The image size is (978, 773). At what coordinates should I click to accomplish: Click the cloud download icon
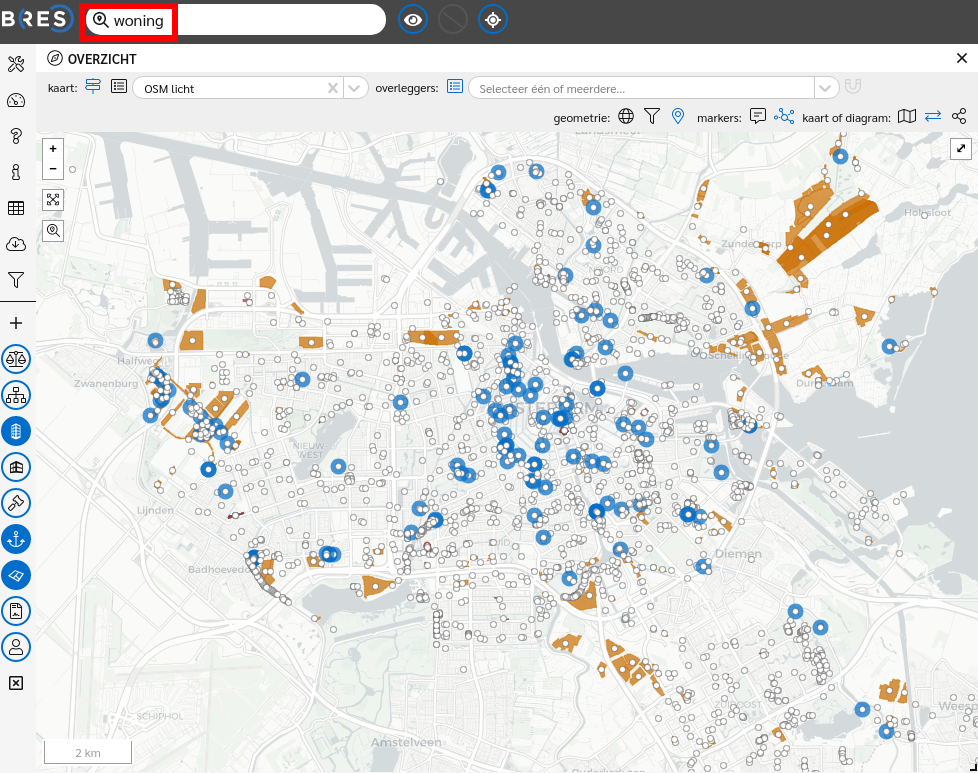[16, 244]
